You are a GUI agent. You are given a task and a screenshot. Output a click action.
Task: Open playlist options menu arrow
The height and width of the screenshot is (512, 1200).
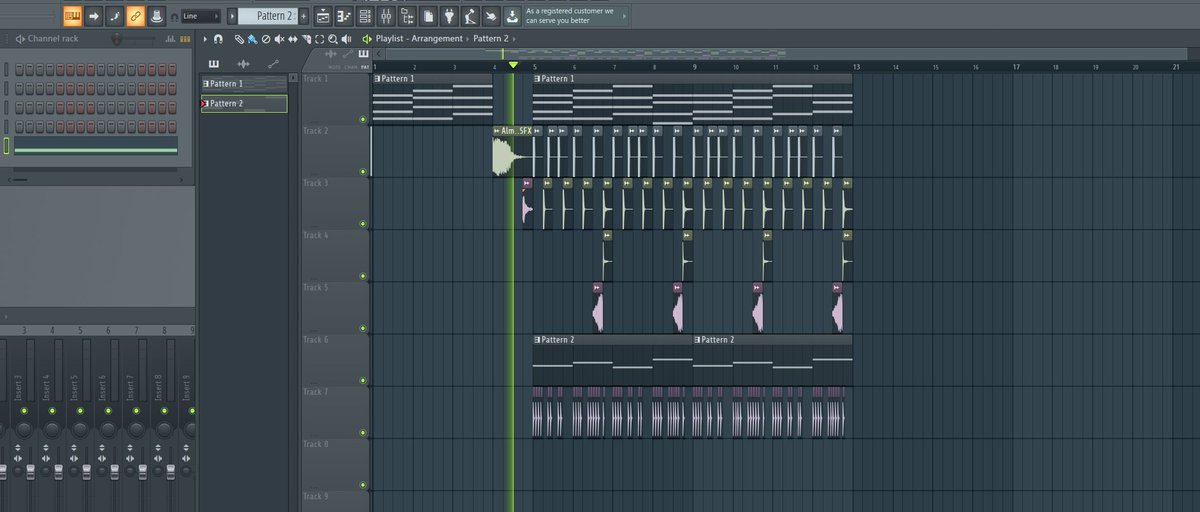click(205, 39)
